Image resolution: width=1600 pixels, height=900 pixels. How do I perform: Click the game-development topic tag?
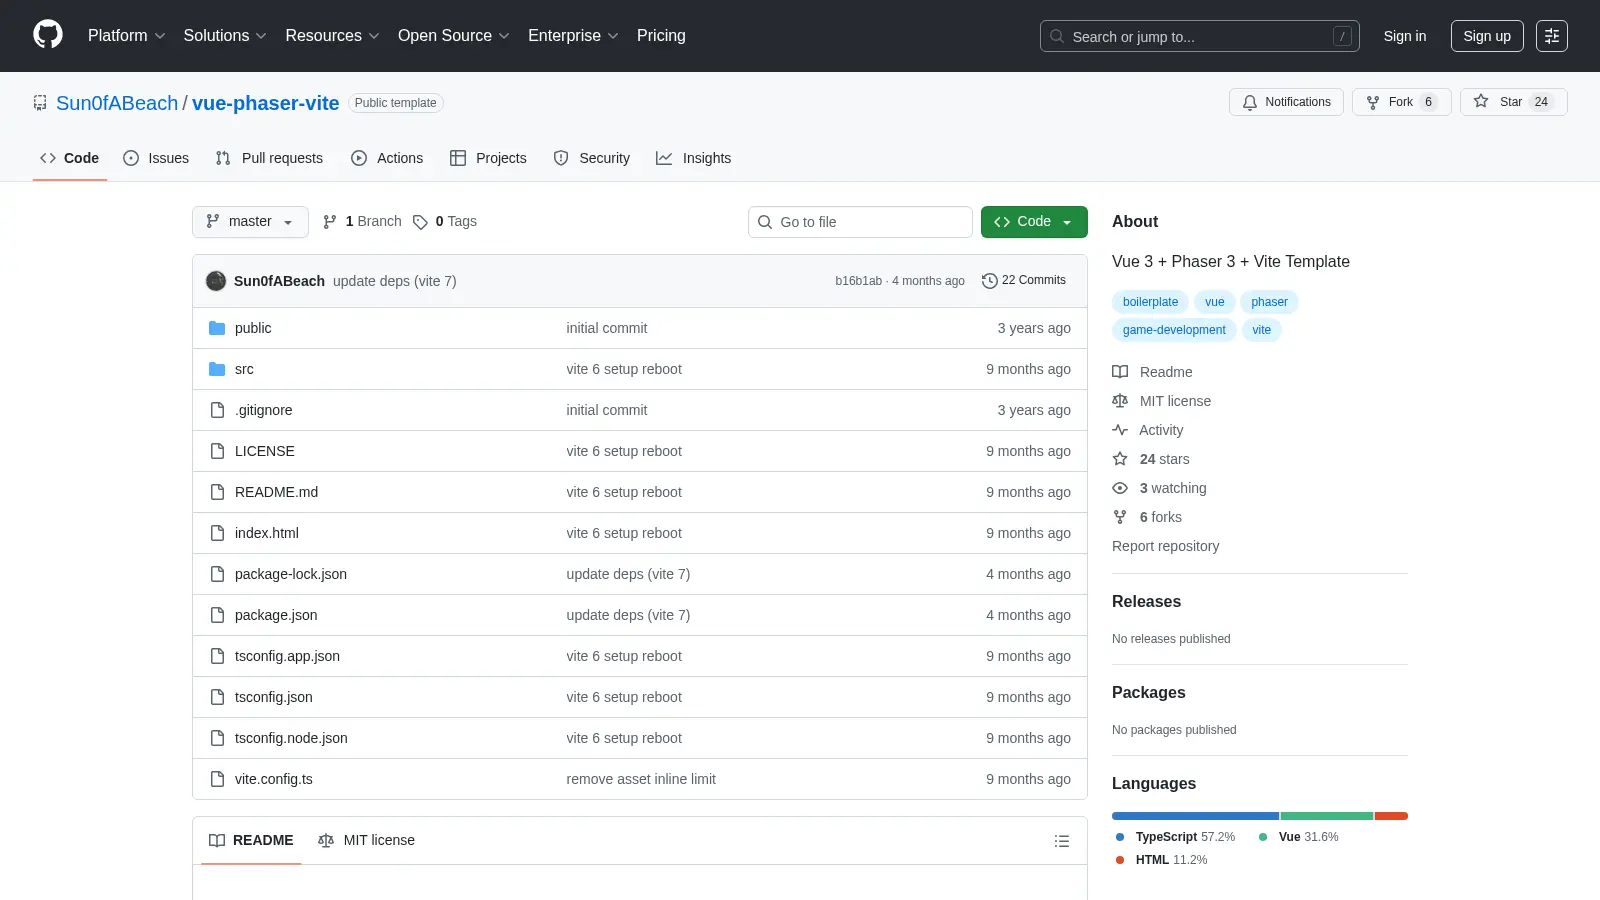click(x=1174, y=330)
